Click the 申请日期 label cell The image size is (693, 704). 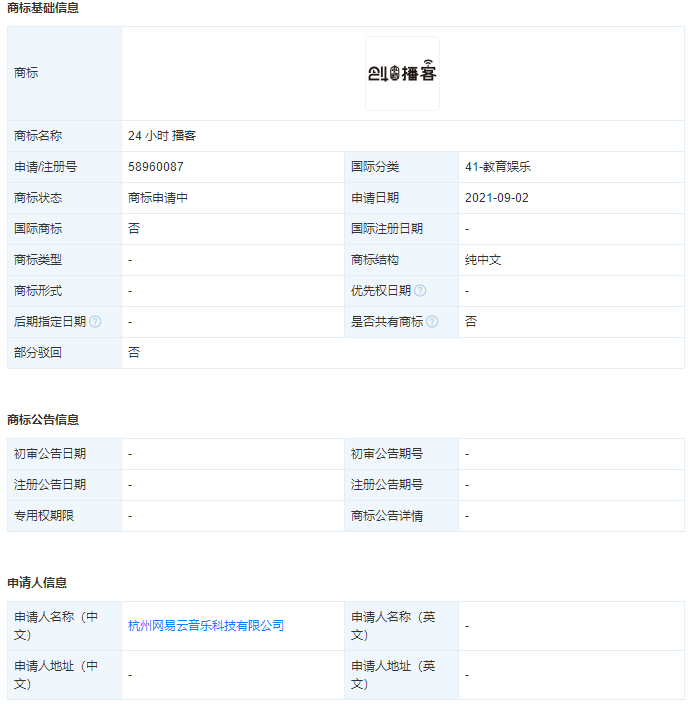(402, 198)
